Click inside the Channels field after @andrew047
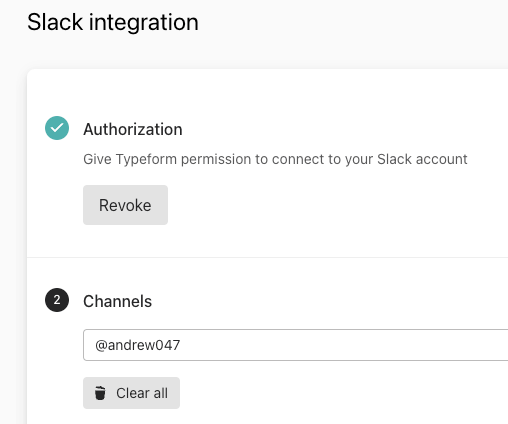Screen dimensions: 508x424 click(333, 345)
